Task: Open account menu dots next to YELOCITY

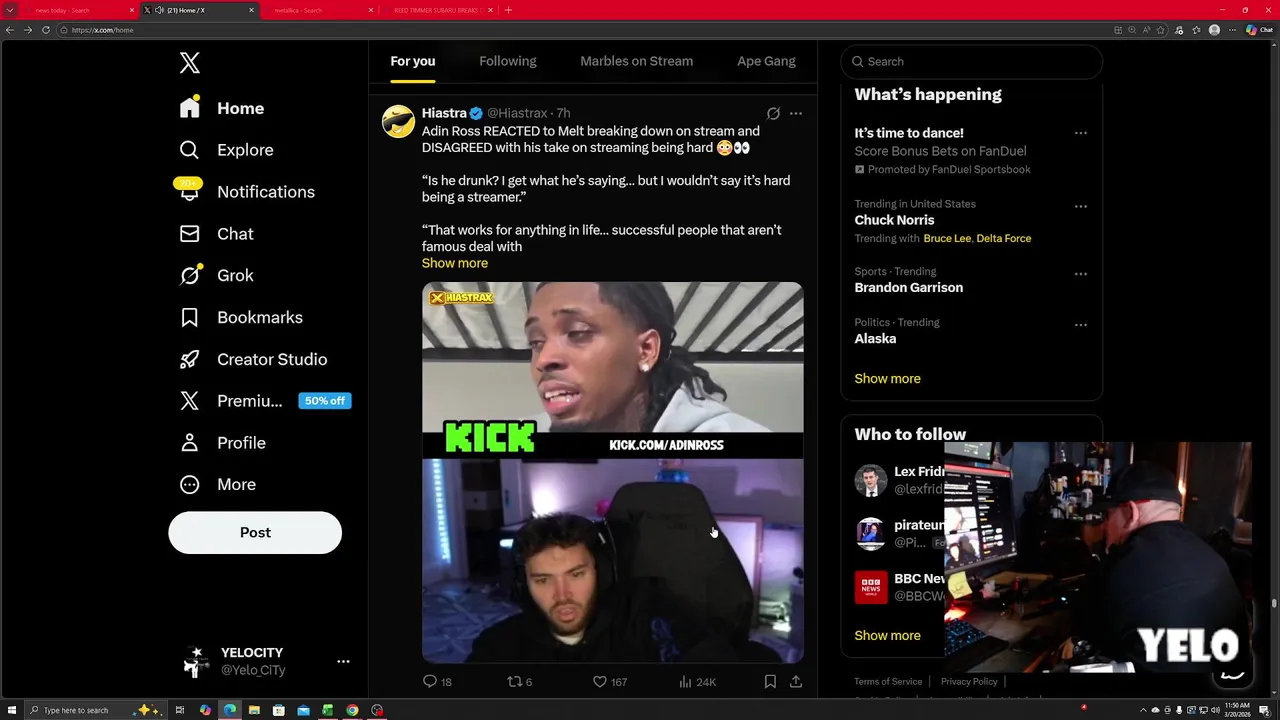Action: click(x=343, y=661)
